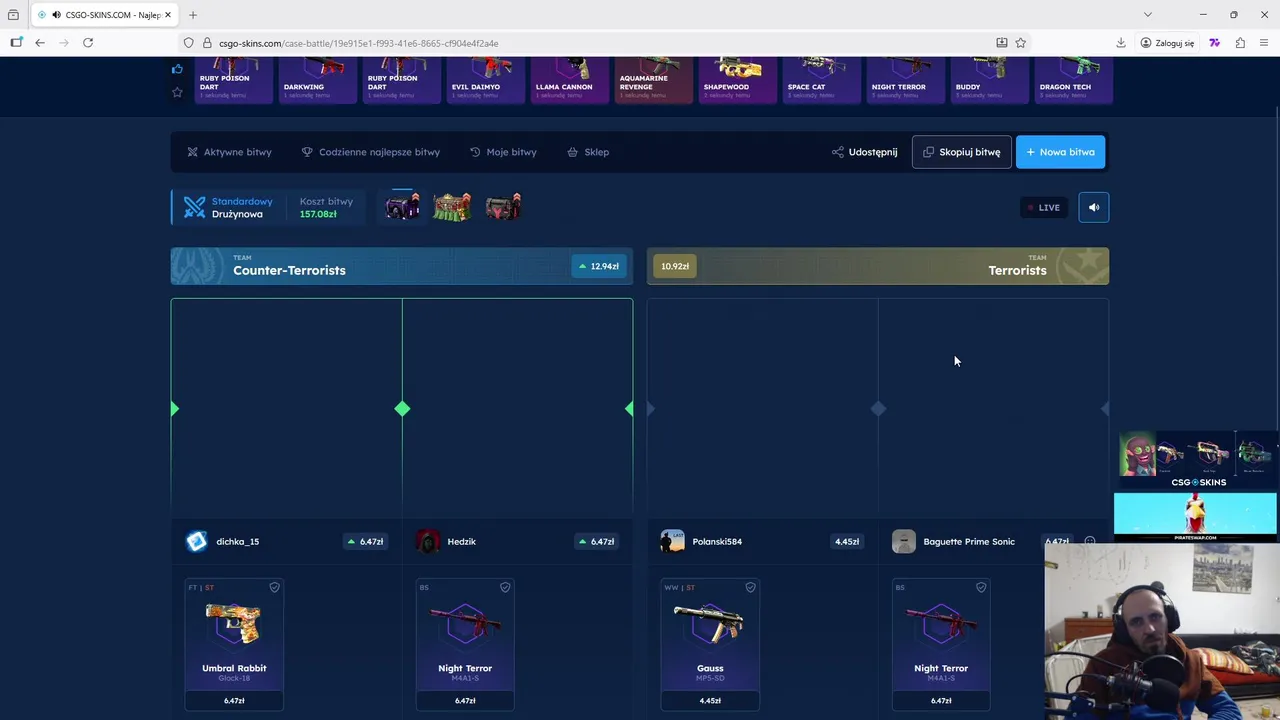Open the Sklep tab
Image resolution: width=1280 pixels, height=720 pixels.
588,152
